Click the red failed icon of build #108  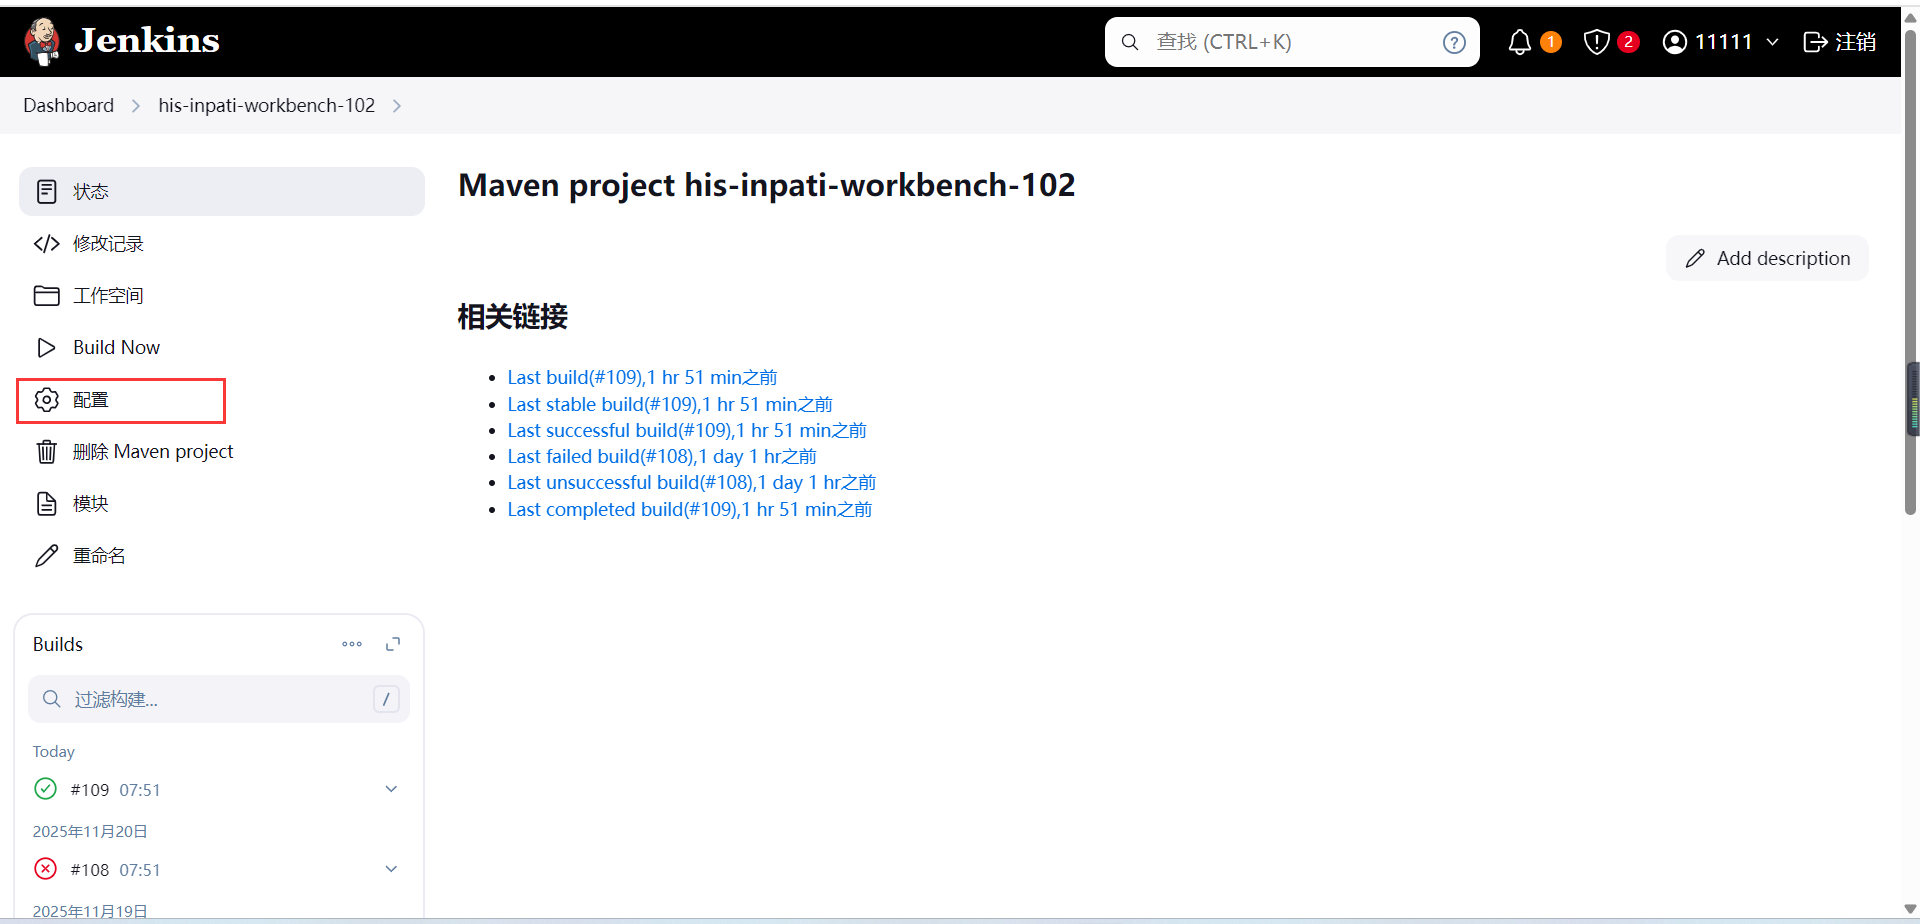(x=45, y=869)
